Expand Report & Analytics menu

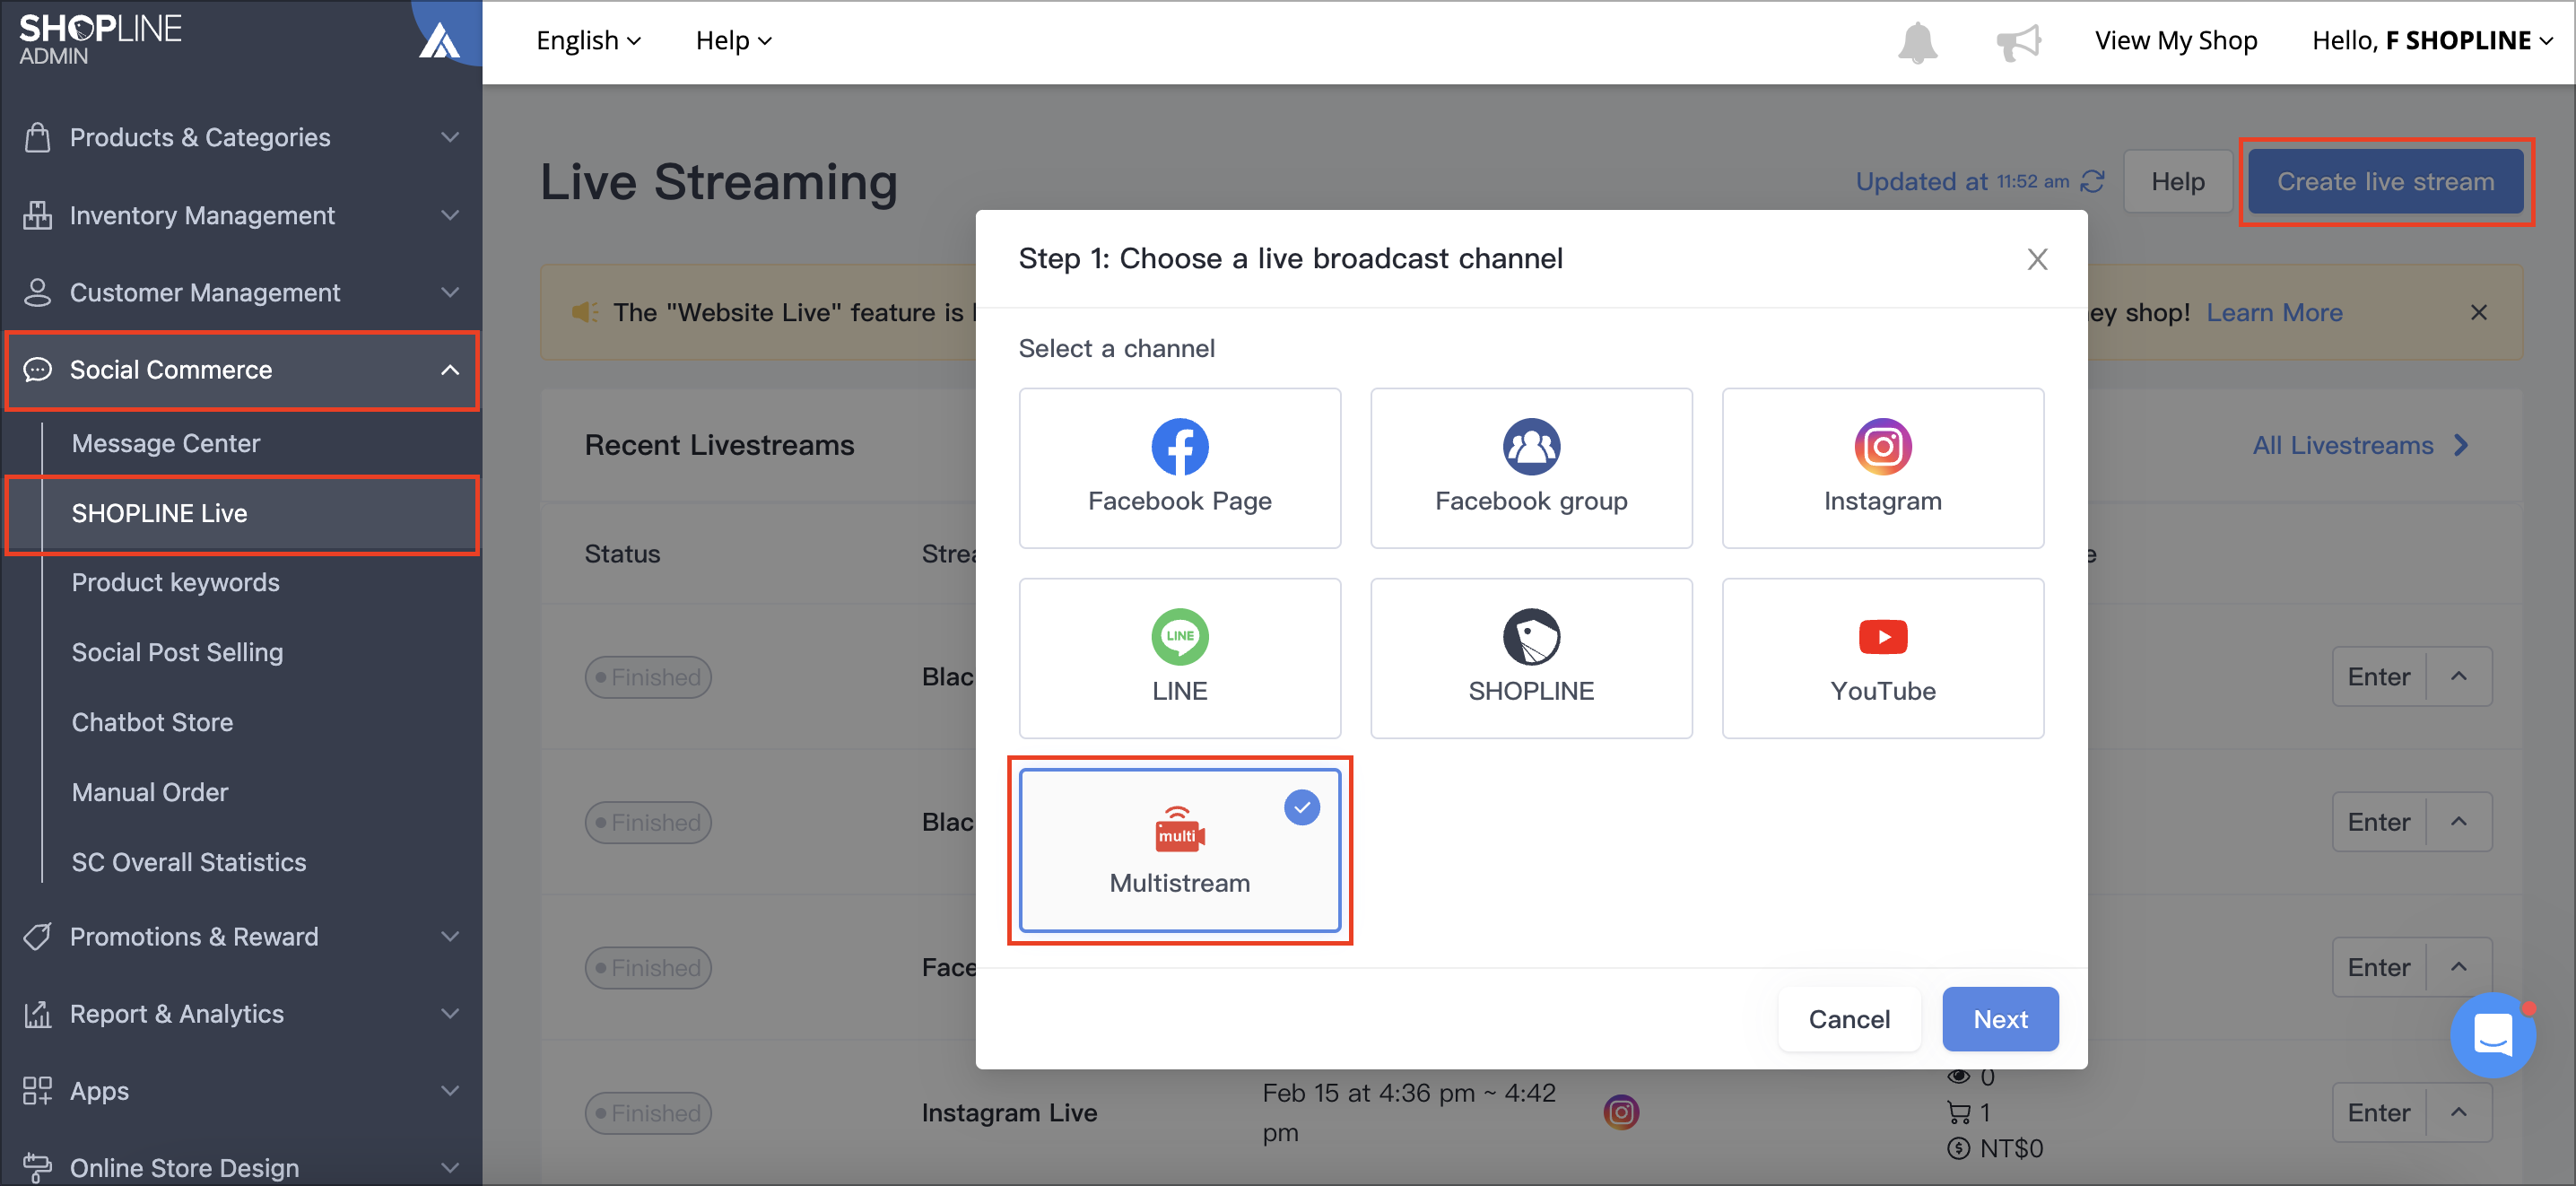[241, 1013]
